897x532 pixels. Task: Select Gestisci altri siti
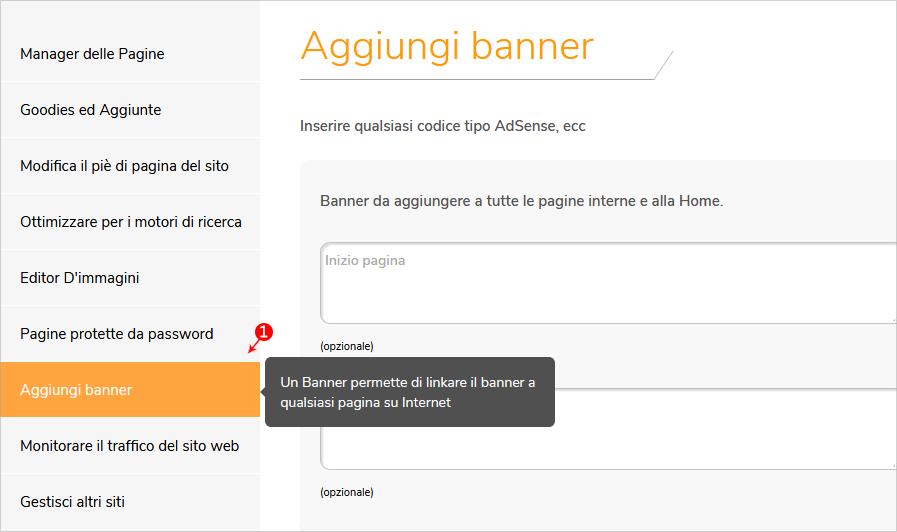point(130,502)
